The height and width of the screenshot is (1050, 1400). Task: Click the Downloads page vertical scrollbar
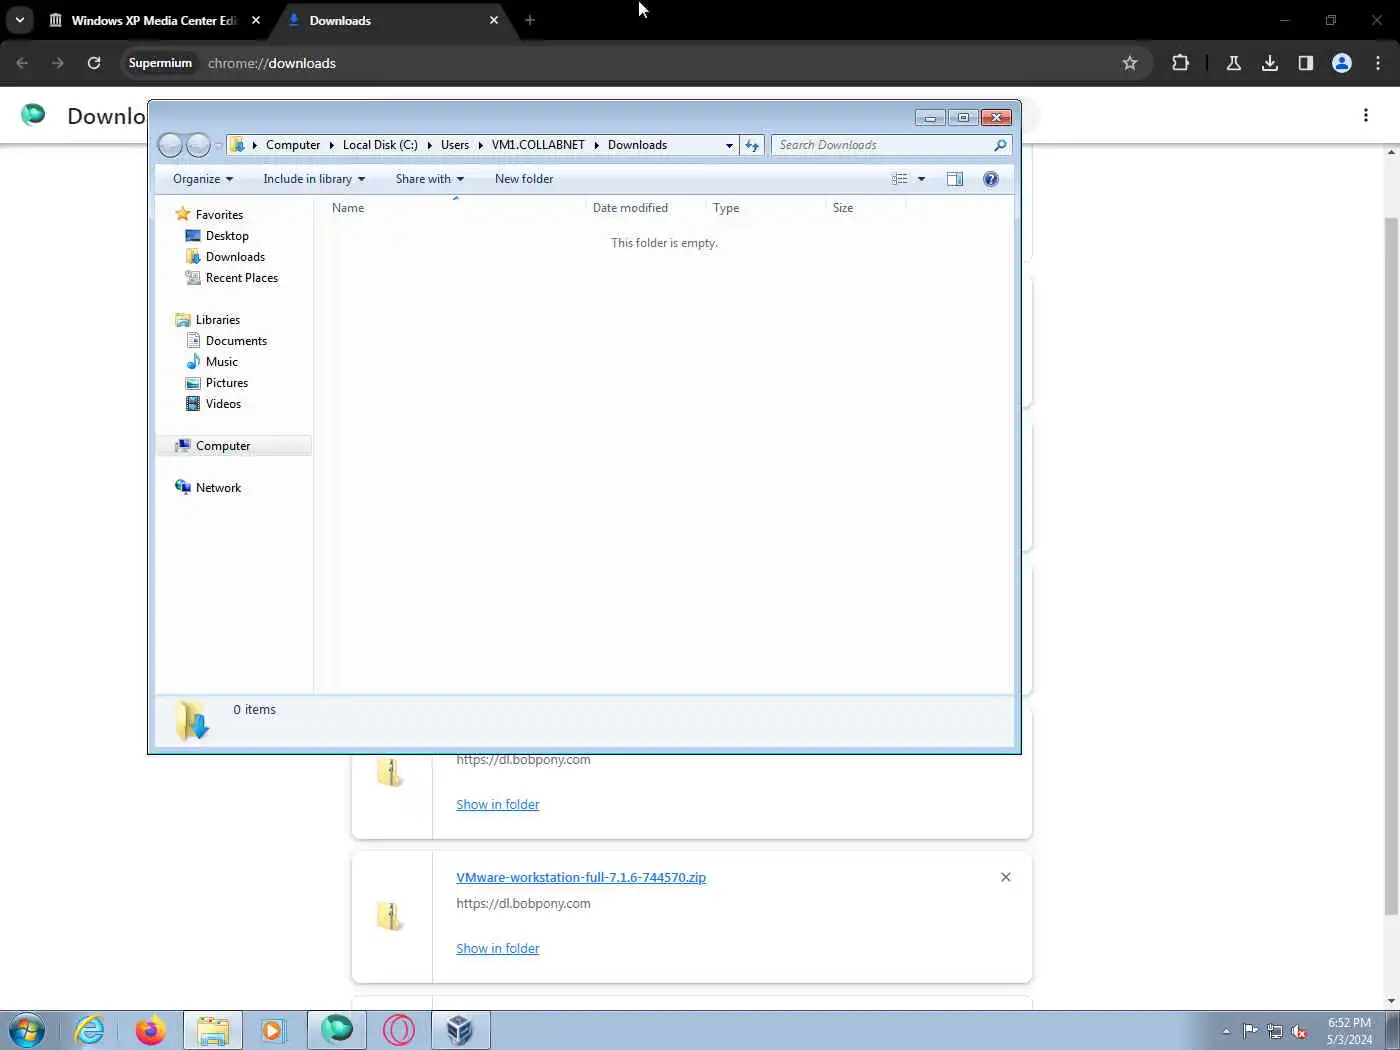point(1391,565)
